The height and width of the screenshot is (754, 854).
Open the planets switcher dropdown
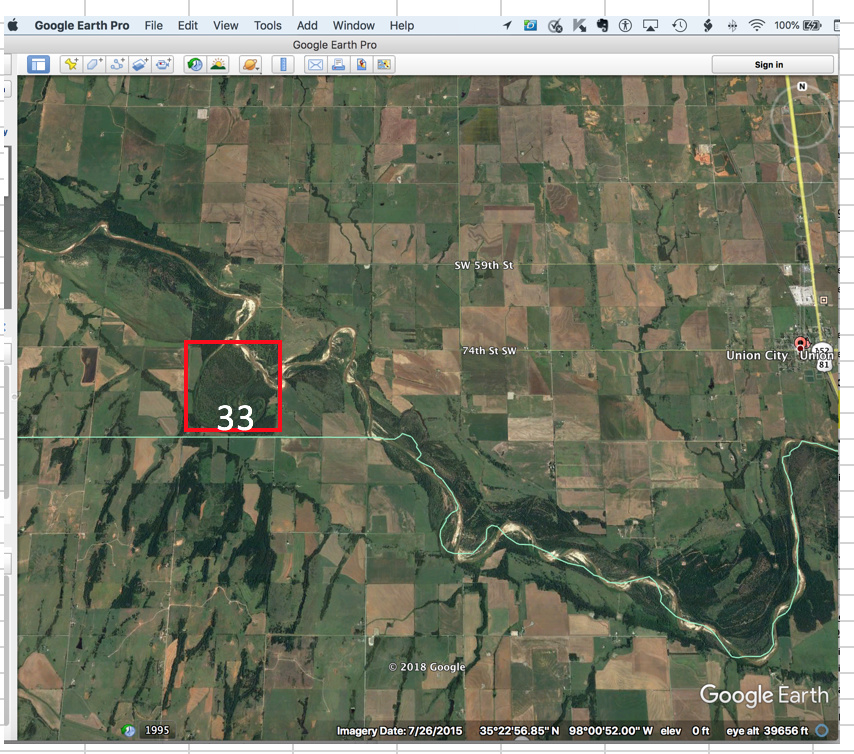(x=250, y=64)
